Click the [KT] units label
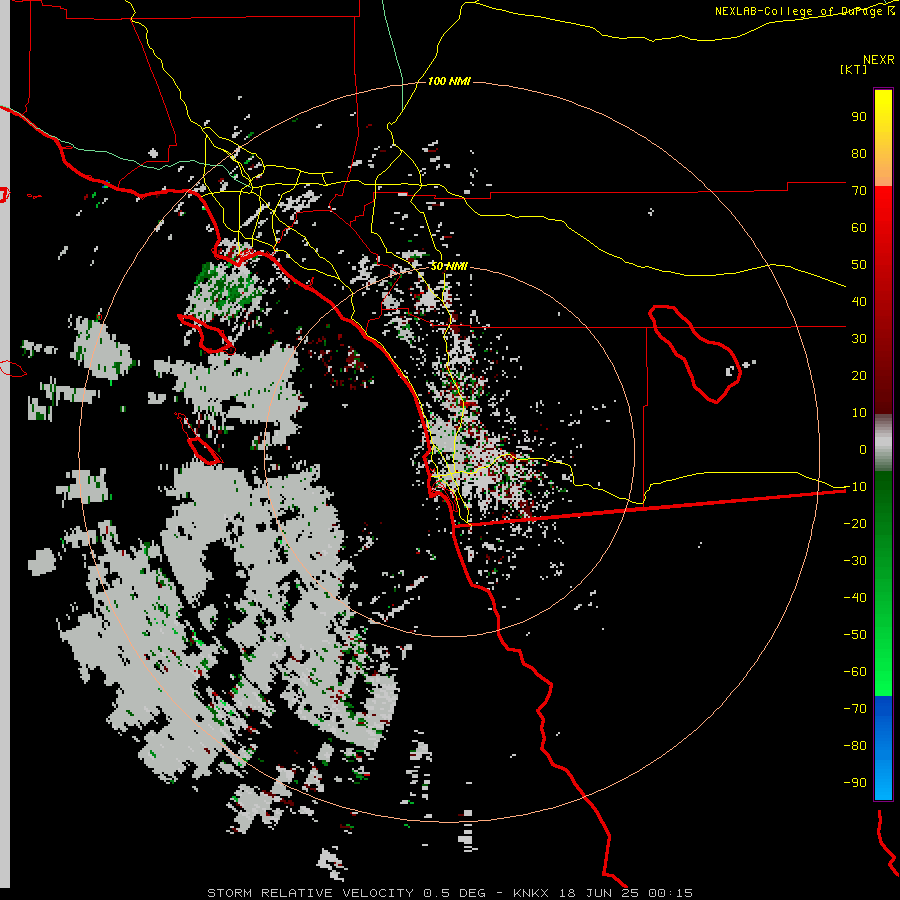This screenshot has height=900, width=900. pyautogui.click(x=854, y=69)
